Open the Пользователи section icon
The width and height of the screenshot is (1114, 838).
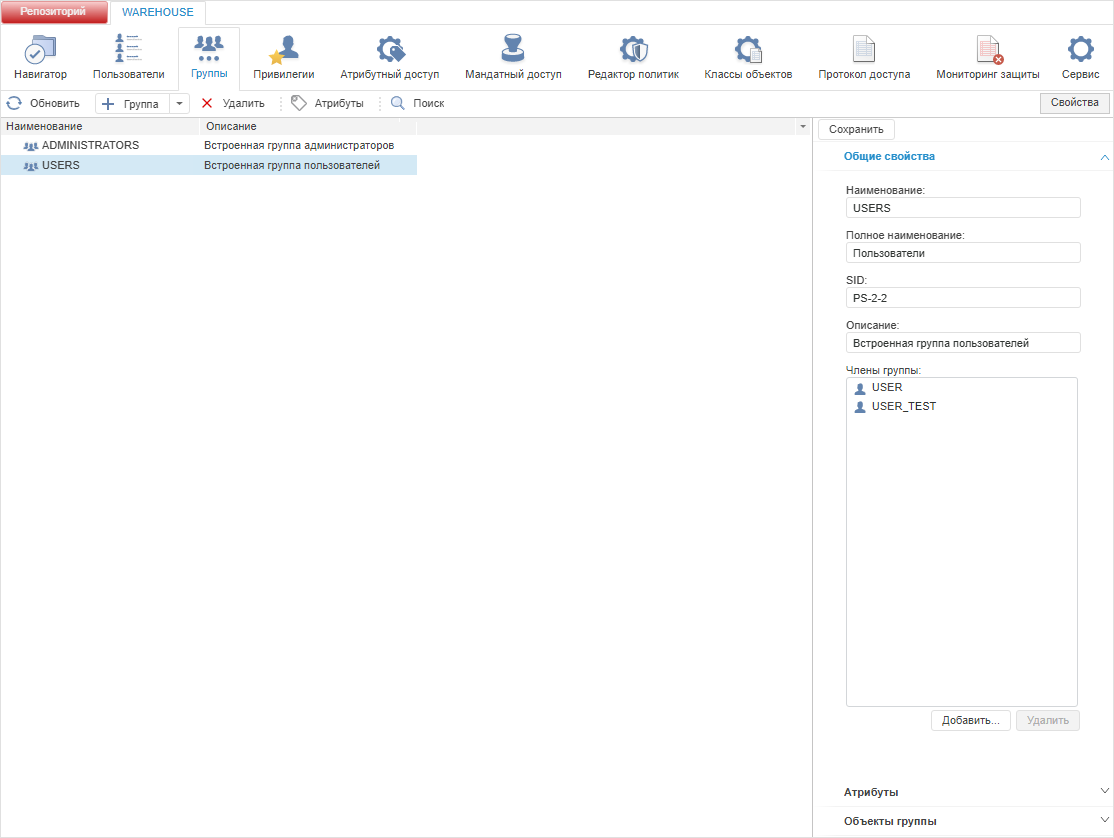pyautogui.click(x=128, y=48)
